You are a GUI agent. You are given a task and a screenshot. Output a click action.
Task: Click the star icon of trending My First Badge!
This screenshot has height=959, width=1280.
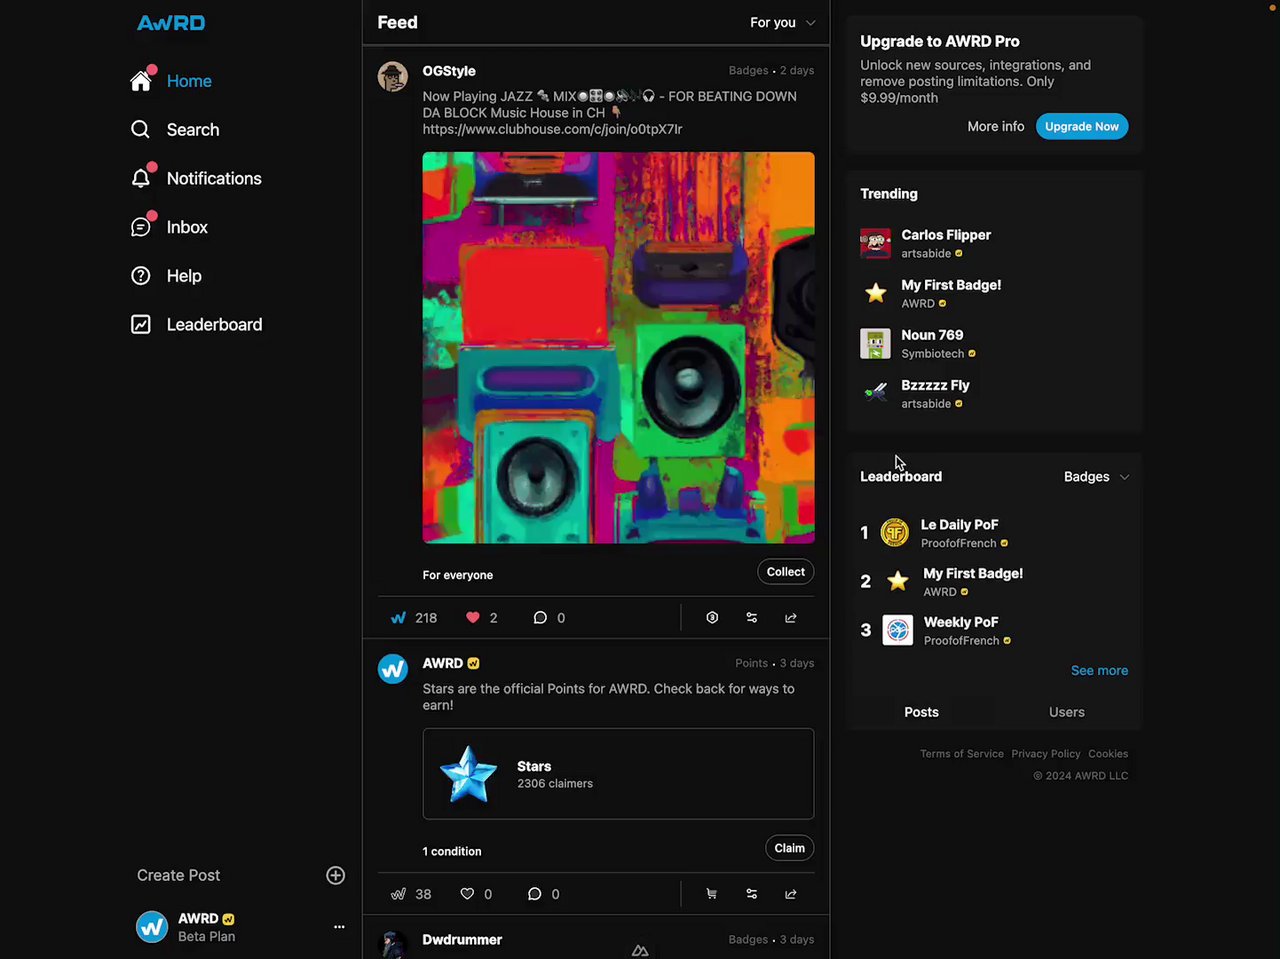875,293
